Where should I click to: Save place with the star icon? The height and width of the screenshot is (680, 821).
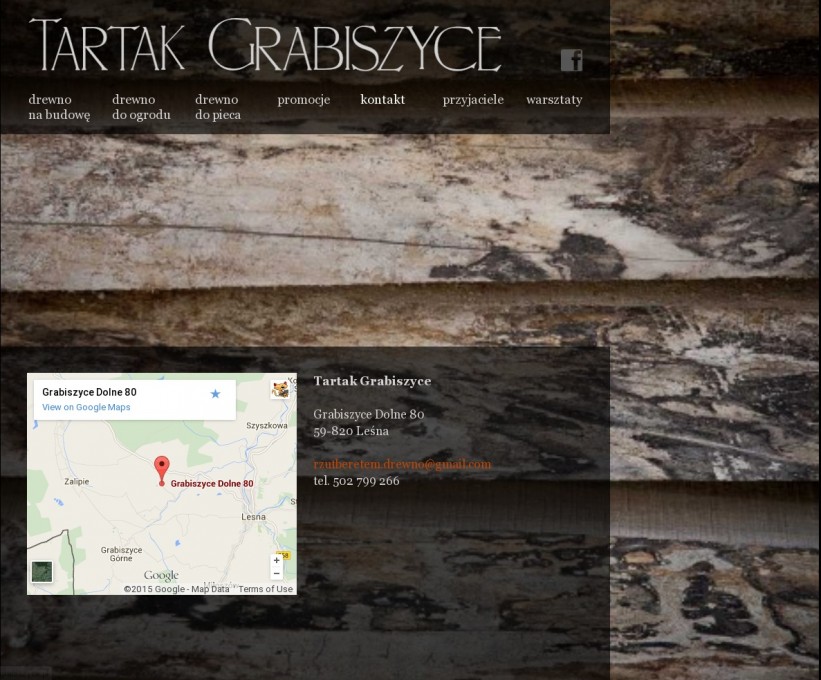coord(215,394)
